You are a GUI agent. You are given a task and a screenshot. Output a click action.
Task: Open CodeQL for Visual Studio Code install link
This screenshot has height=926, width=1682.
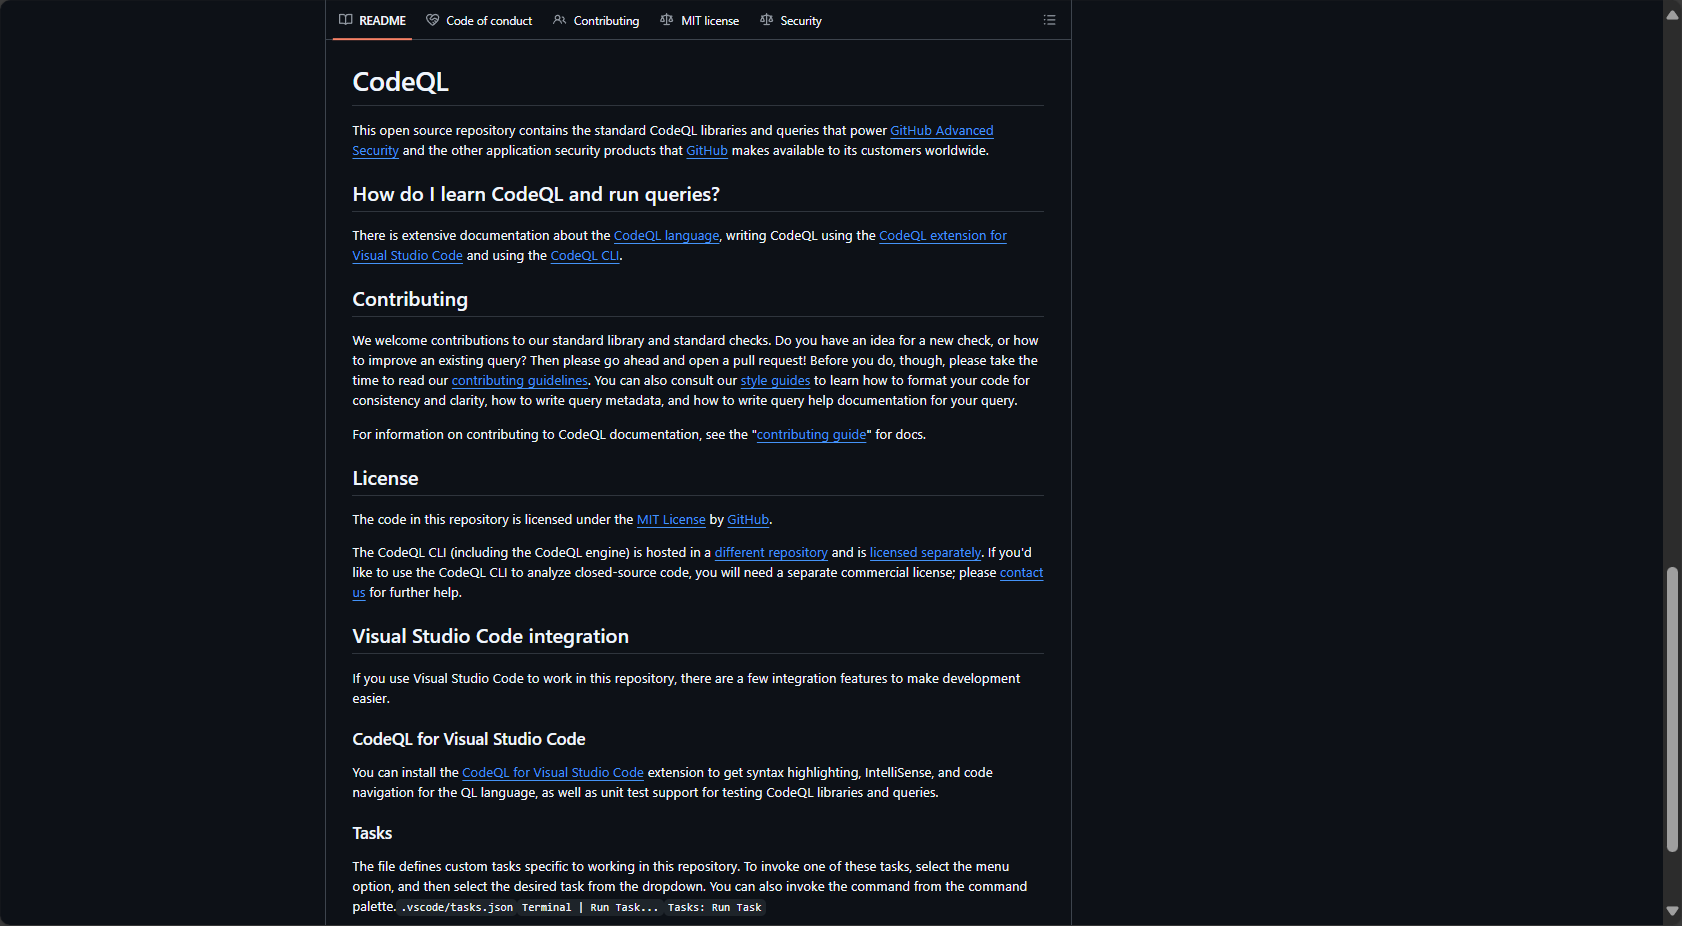point(553,773)
